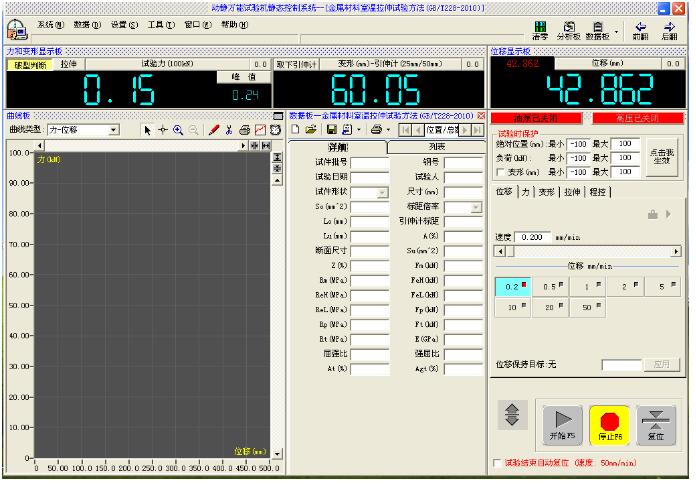Click the 点击我生效 apply button

pos(661,156)
